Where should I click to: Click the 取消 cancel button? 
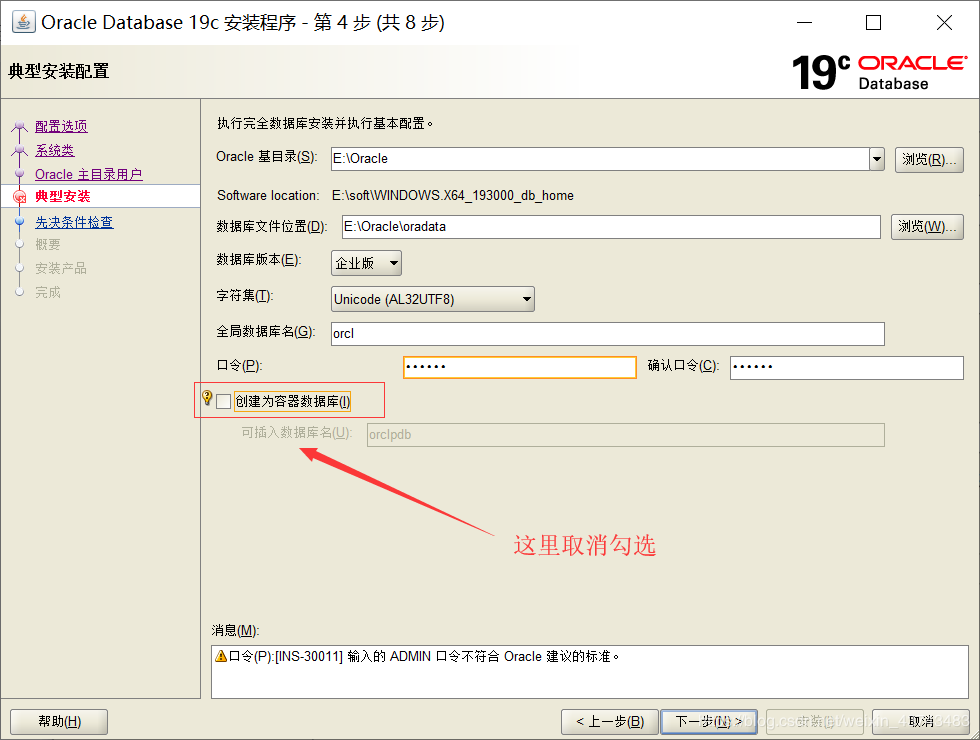point(921,721)
